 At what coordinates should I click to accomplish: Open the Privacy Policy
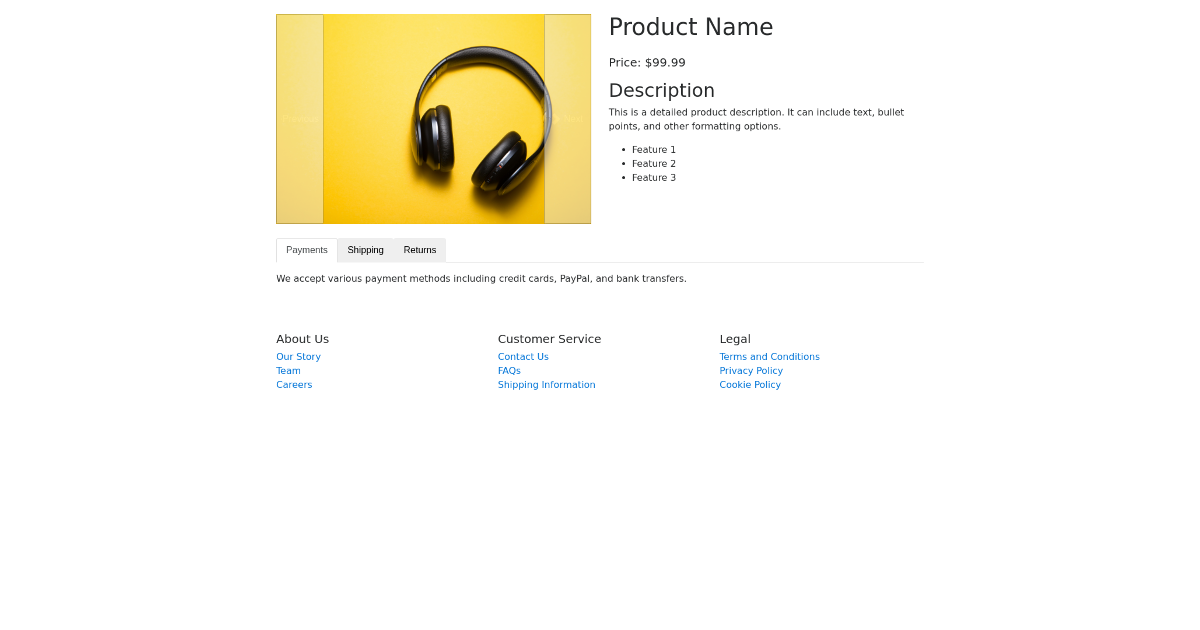[751, 370]
